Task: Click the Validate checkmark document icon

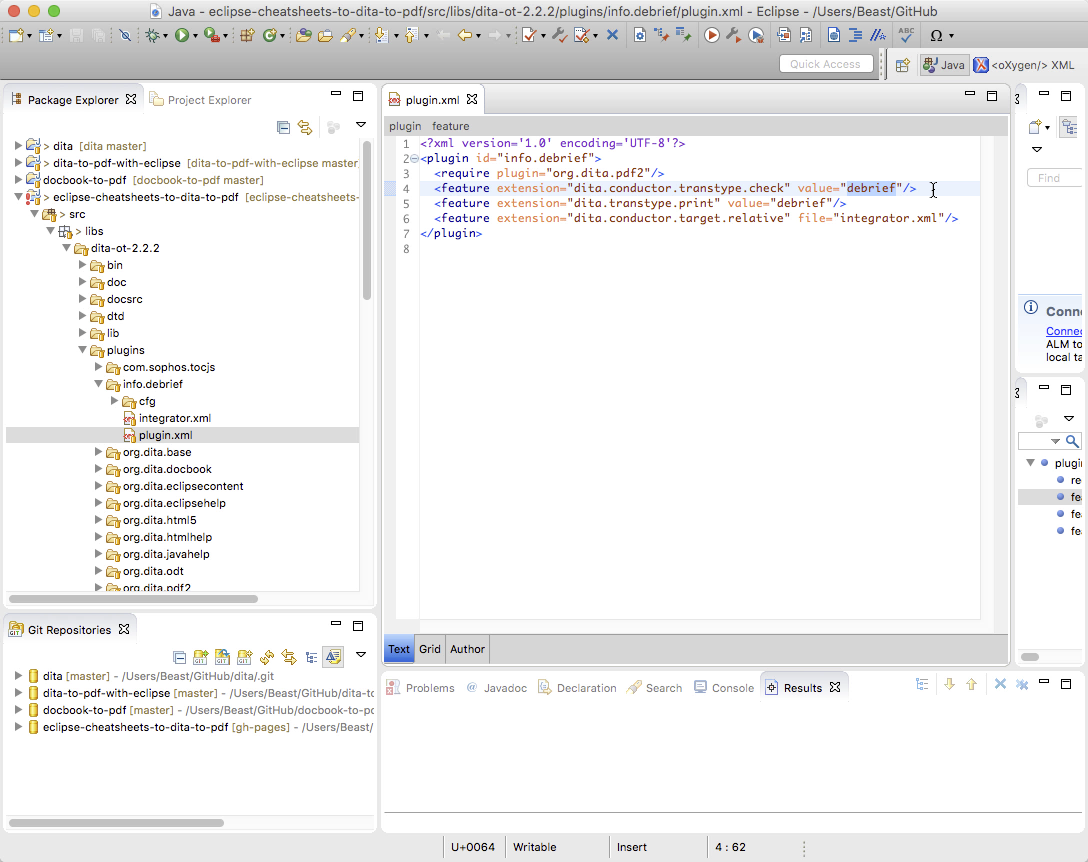Action: pyautogui.click(x=529, y=35)
